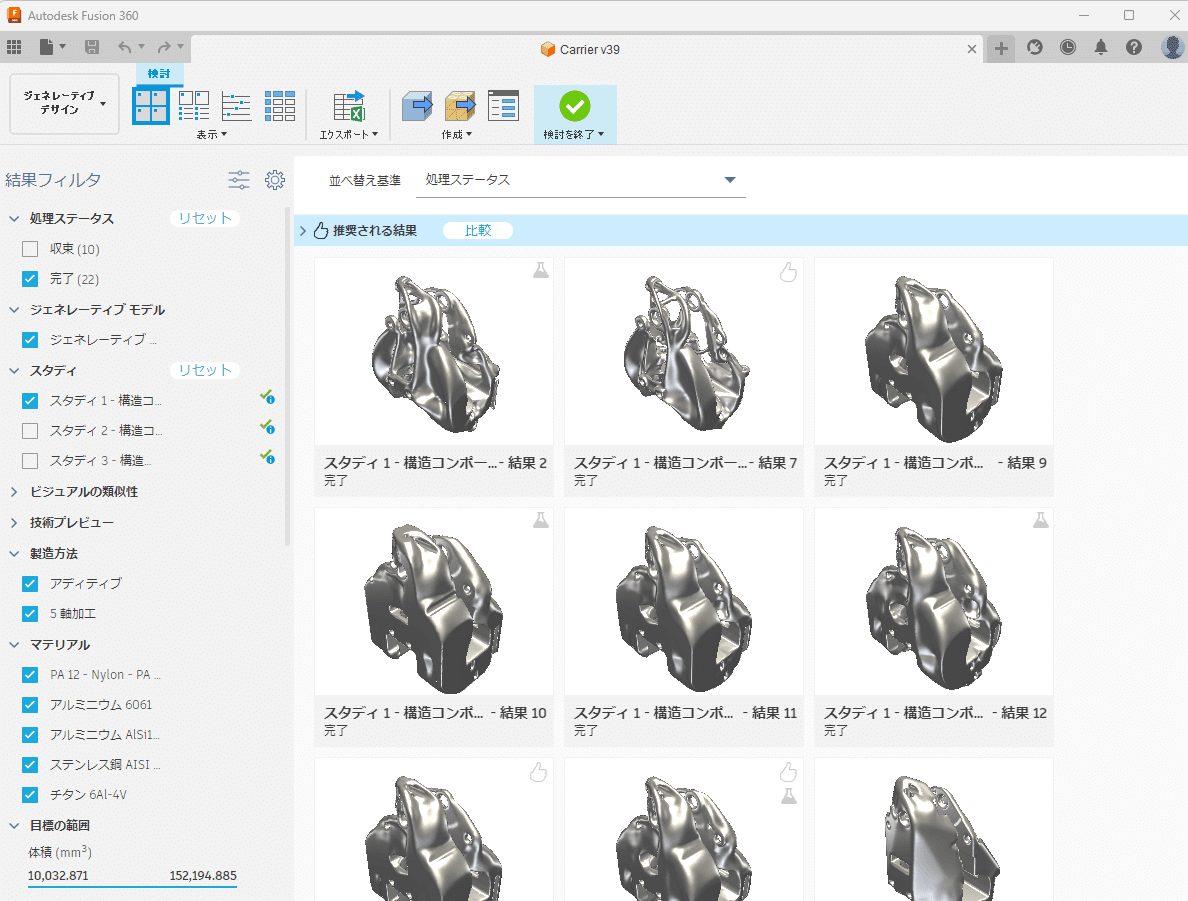Open the extensions icon in title bar
The image size is (1188, 901).
[1034, 48]
